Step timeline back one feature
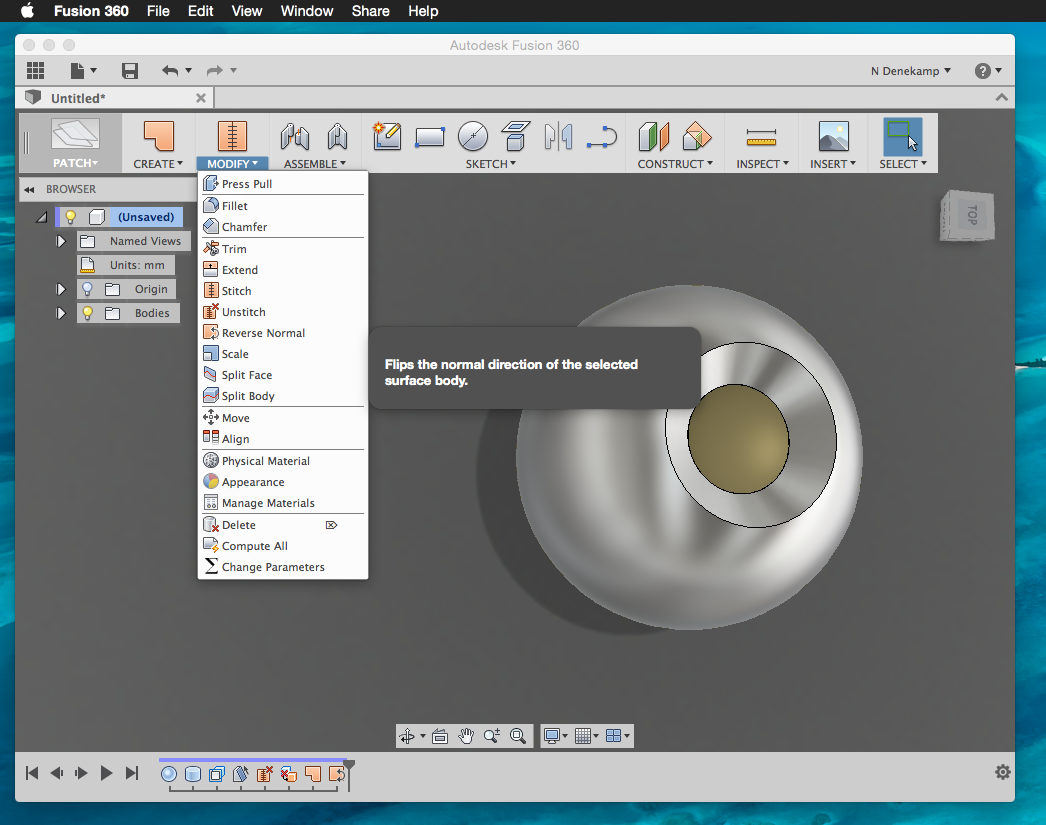This screenshot has width=1046, height=825. 57,773
